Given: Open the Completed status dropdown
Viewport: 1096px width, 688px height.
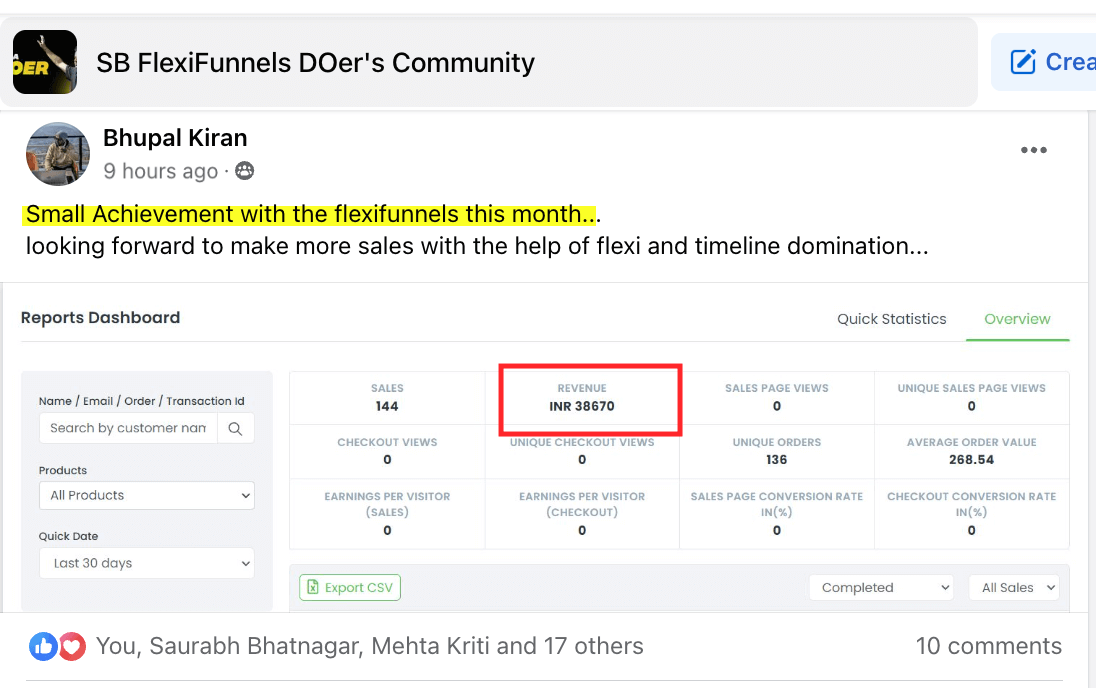Looking at the screenshot, I should [x=881, y=588].
